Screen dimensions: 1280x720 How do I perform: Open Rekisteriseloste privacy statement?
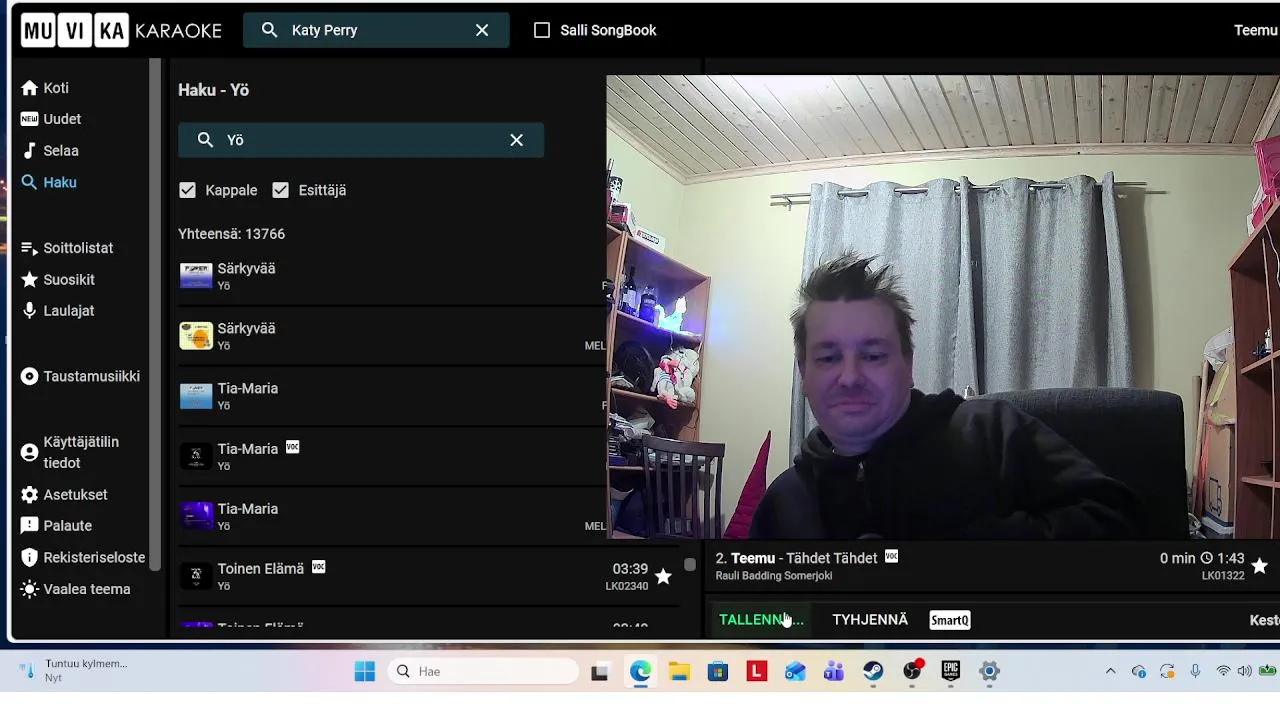[x=83, y=558]
